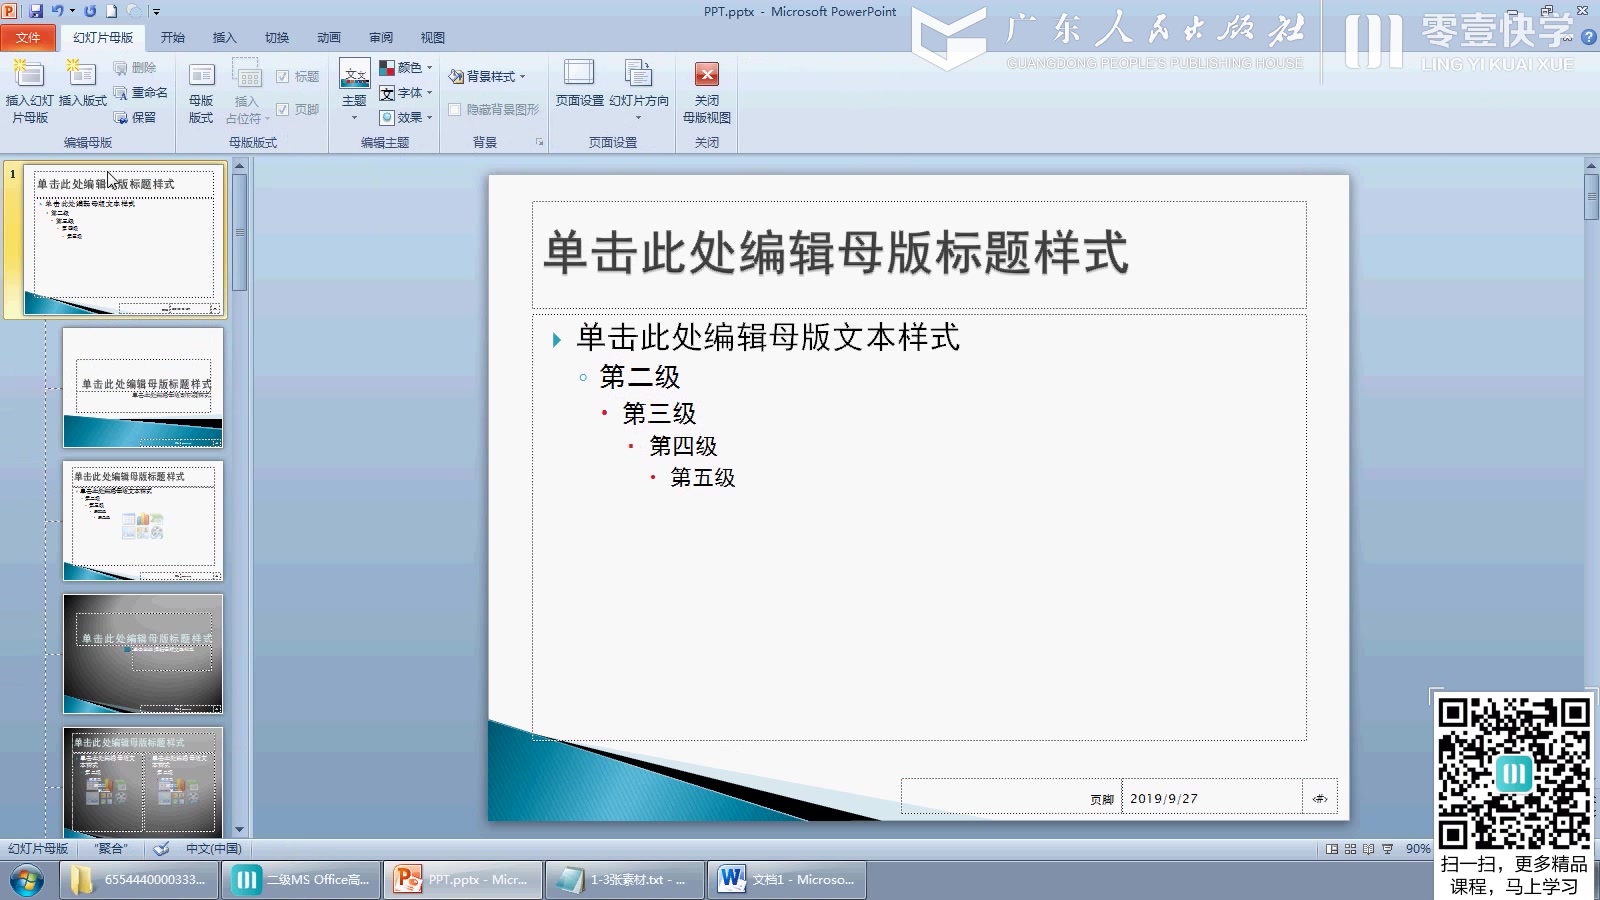Click the 90% zoom level control
The height and width of the screenshot is (900, 1600).
click(1419, 849)
